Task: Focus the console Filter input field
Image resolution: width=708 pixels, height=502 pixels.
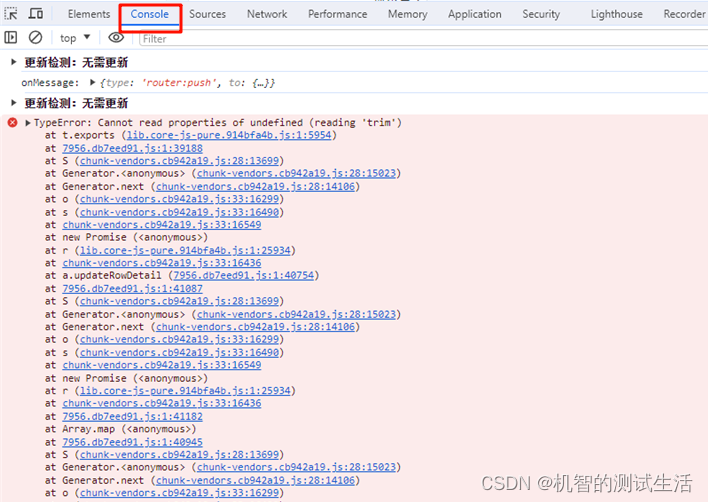Action: point(424,39)
